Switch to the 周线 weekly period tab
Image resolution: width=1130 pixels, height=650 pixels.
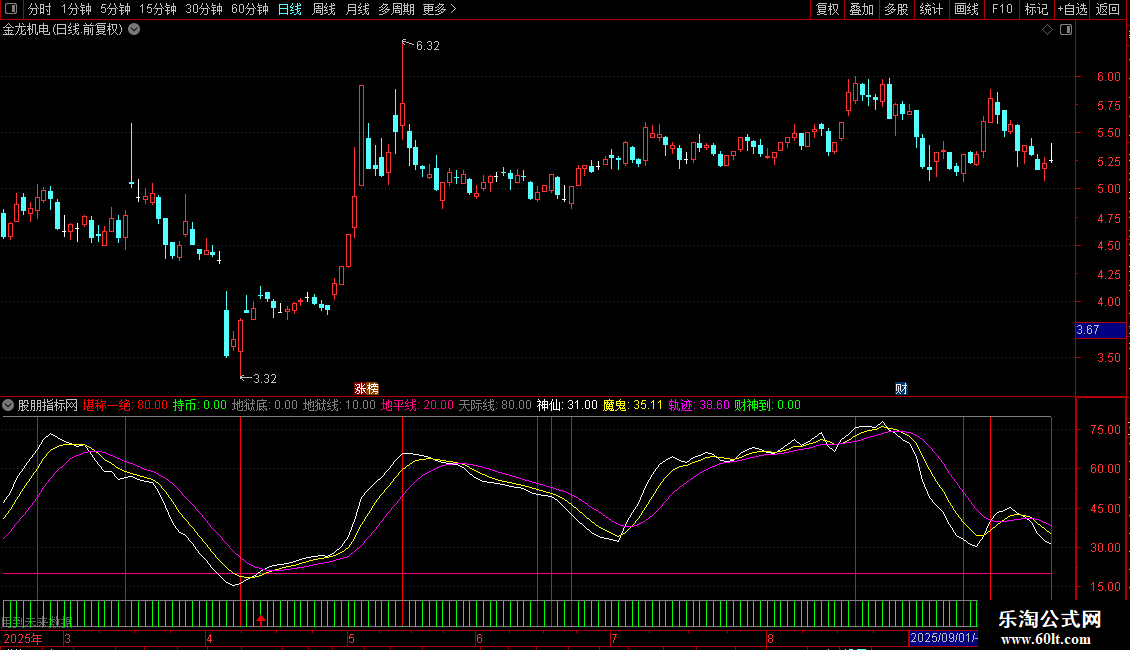(x=324, y=10)
